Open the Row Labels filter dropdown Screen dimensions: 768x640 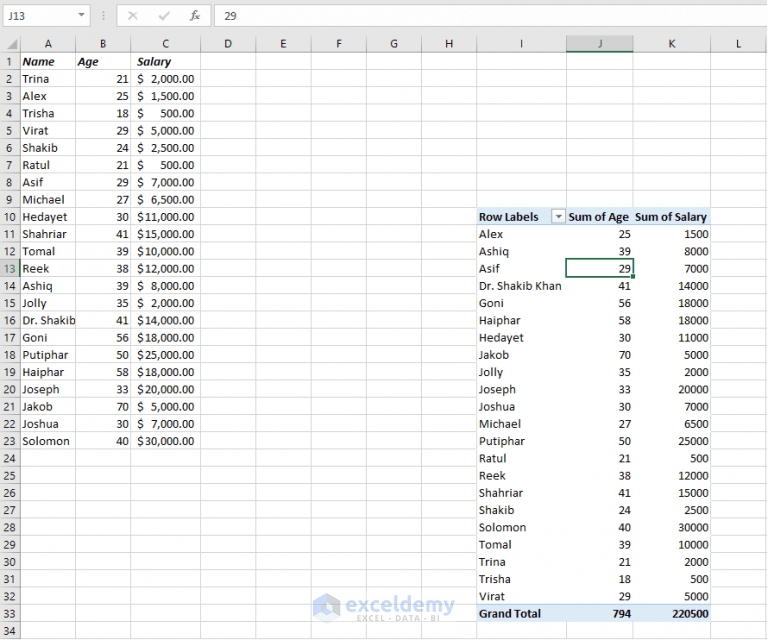(558, 216)
